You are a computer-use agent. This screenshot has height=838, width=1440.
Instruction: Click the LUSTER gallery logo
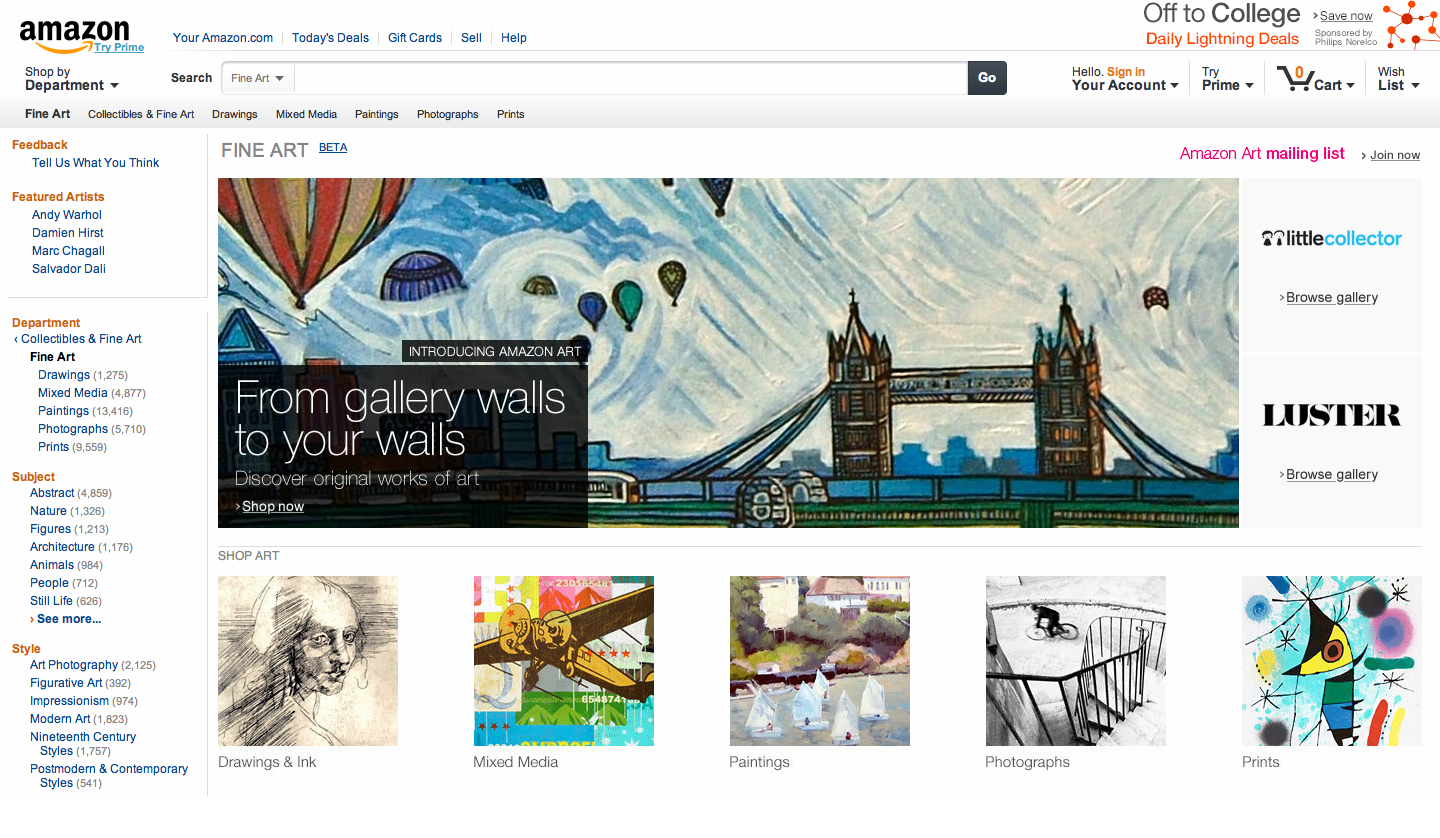click(x=1331, y=415)
